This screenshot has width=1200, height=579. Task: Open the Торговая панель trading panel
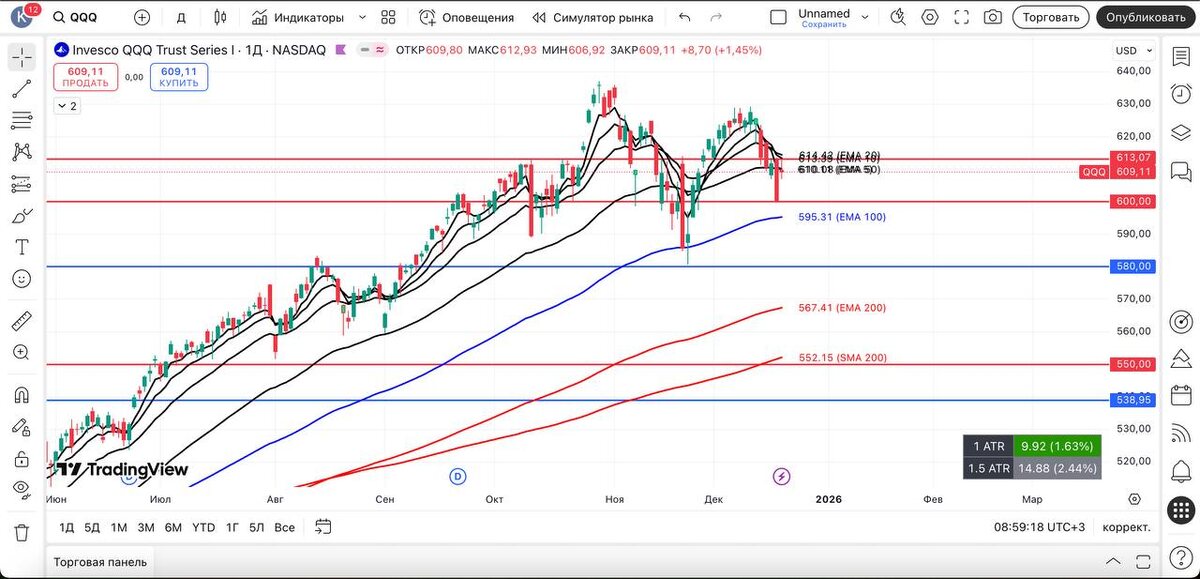coord(100,562)
